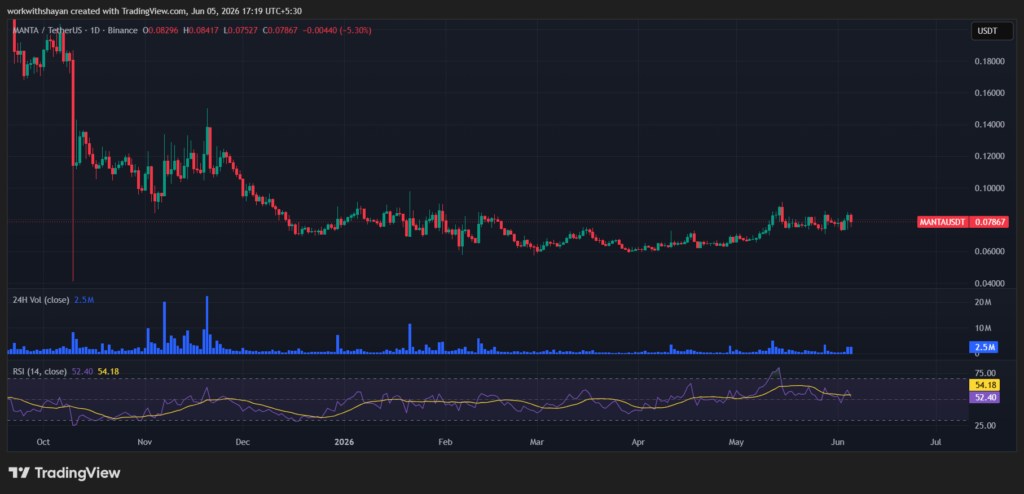Click the -5.30% change value in header
This screenshot has height=494, width=1024.
coord(357,30)
